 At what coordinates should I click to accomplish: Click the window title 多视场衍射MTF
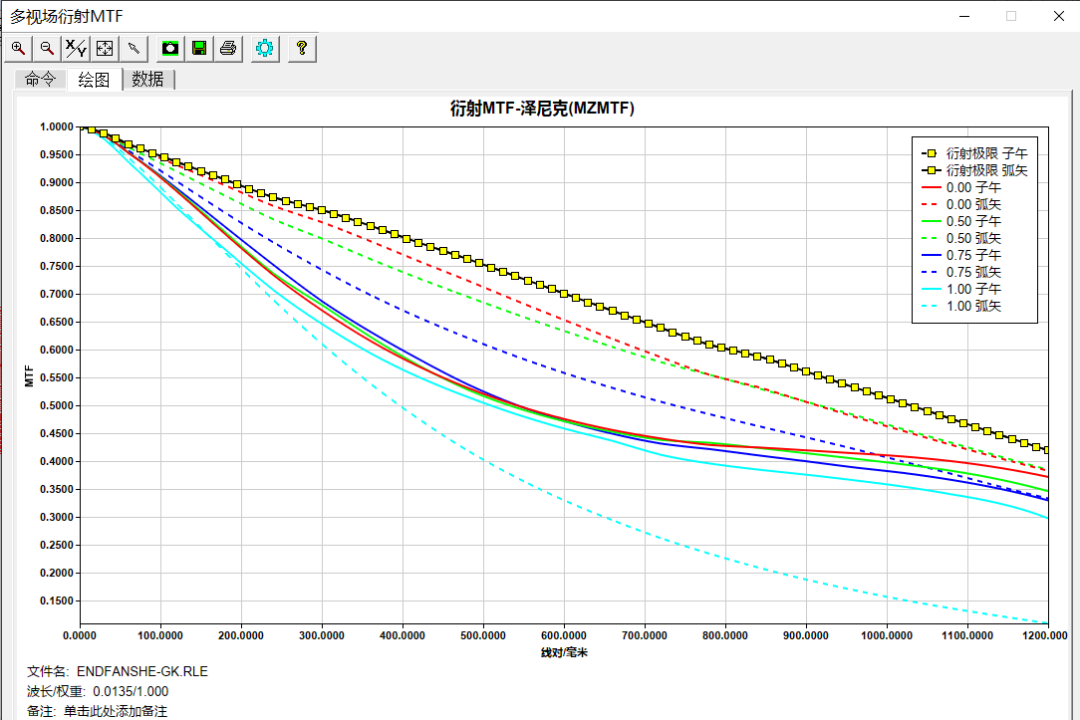coord(66,16)
